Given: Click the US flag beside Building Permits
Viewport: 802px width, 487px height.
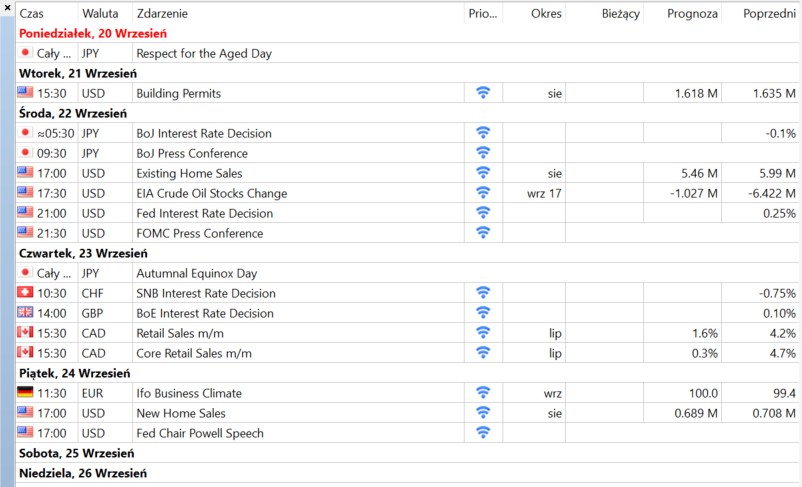Looking at the screenshot, I should coord(25,92).
